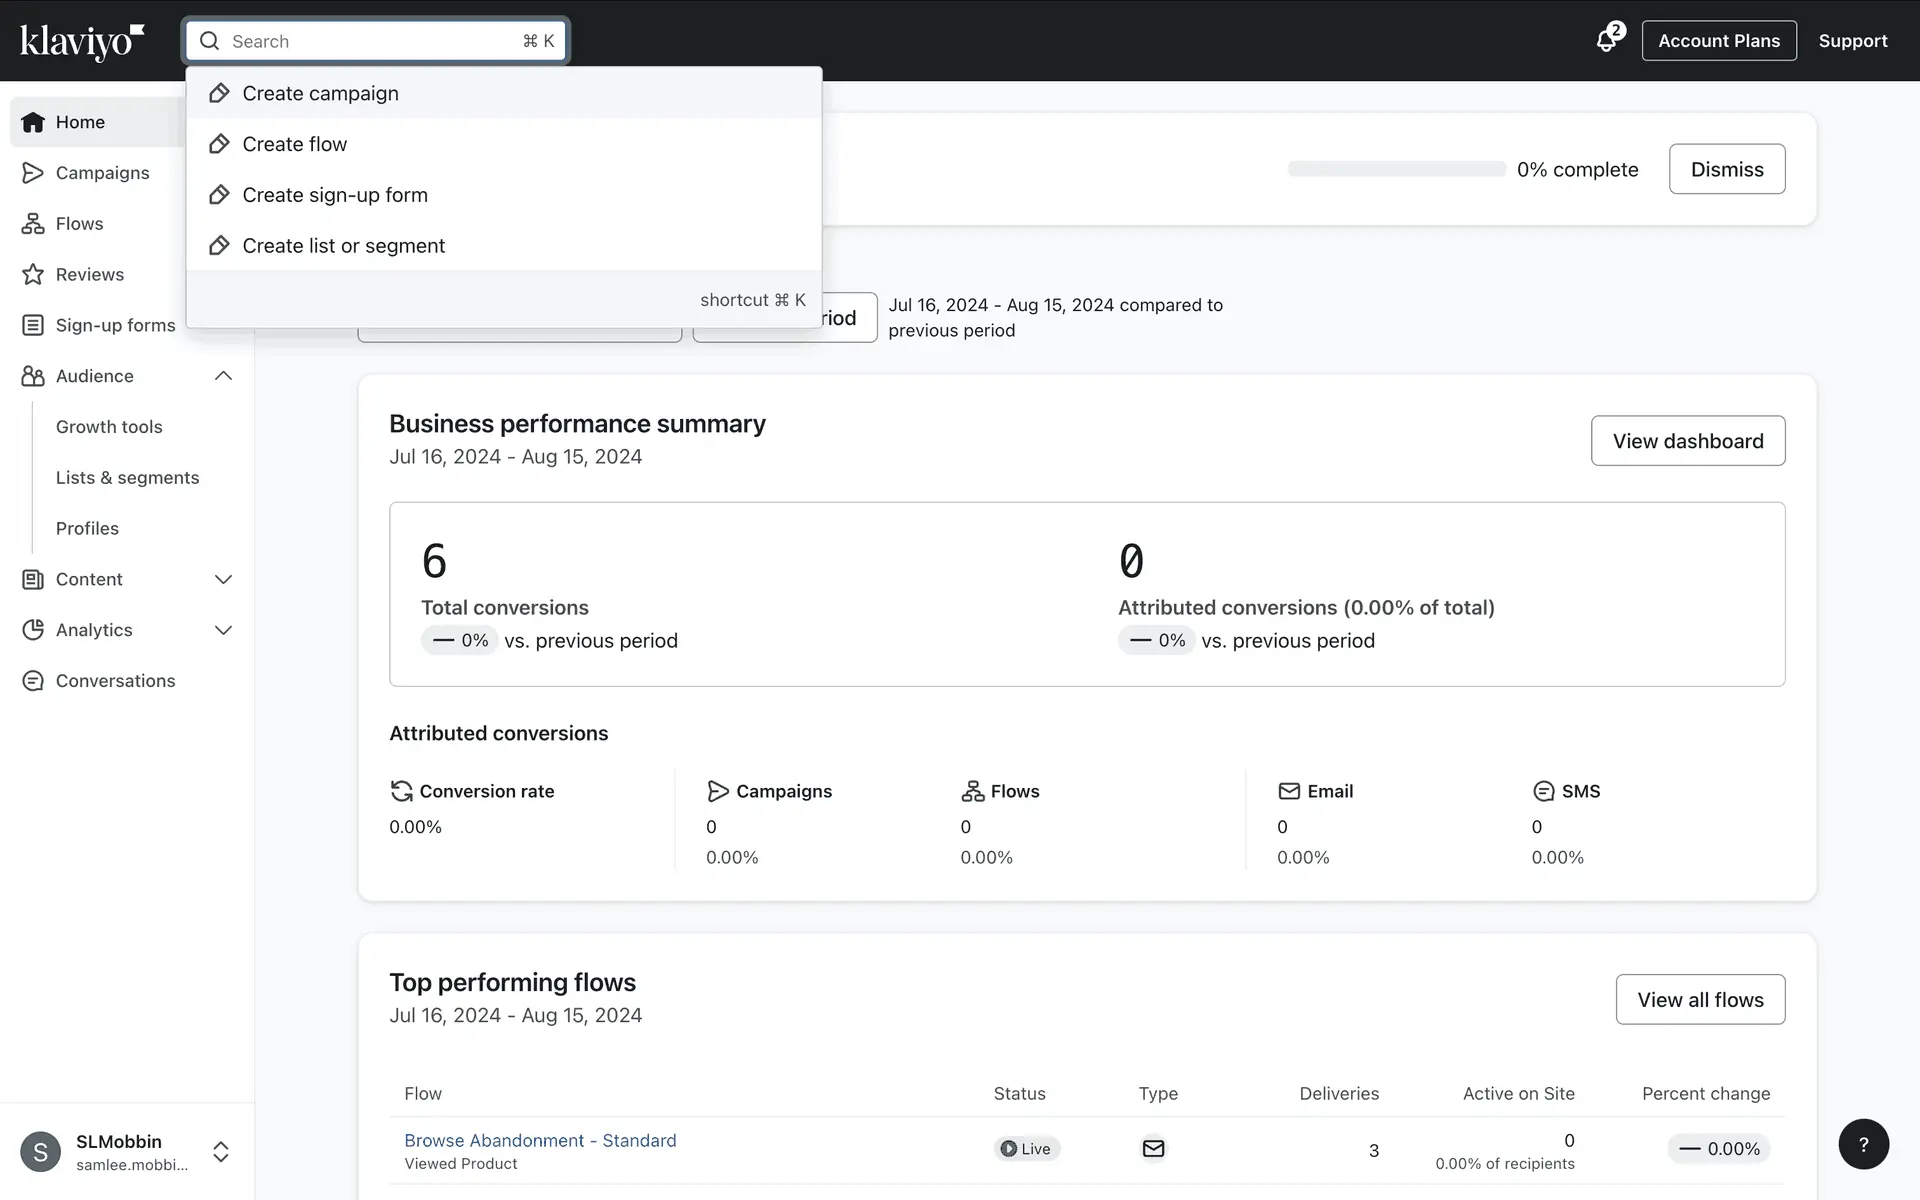Click the Sign-up forms sidebar icon
1920x1200 pixels.
[33, 325]
